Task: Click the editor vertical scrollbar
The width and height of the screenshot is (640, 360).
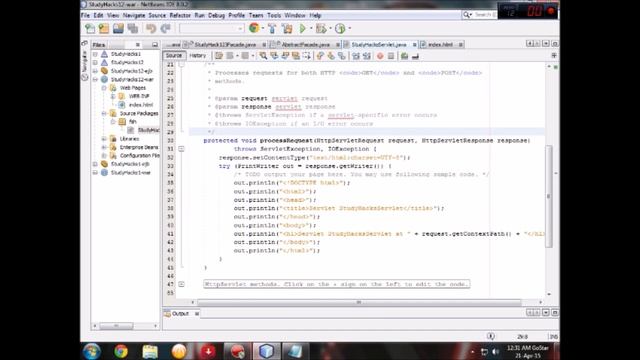Action: pos(549,196)
